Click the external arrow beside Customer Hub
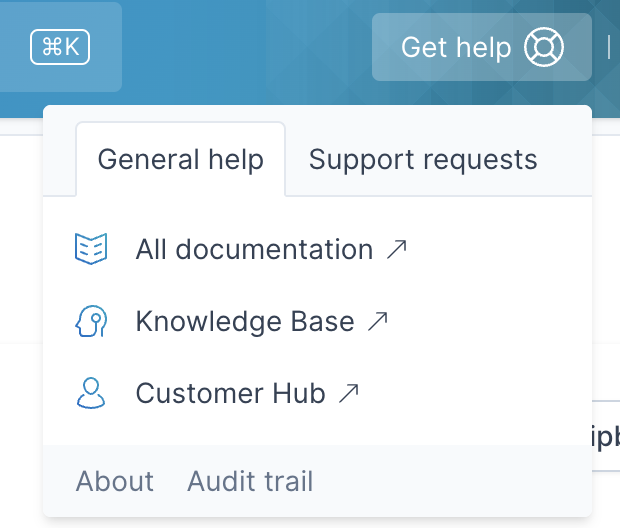 click(348, 393)
